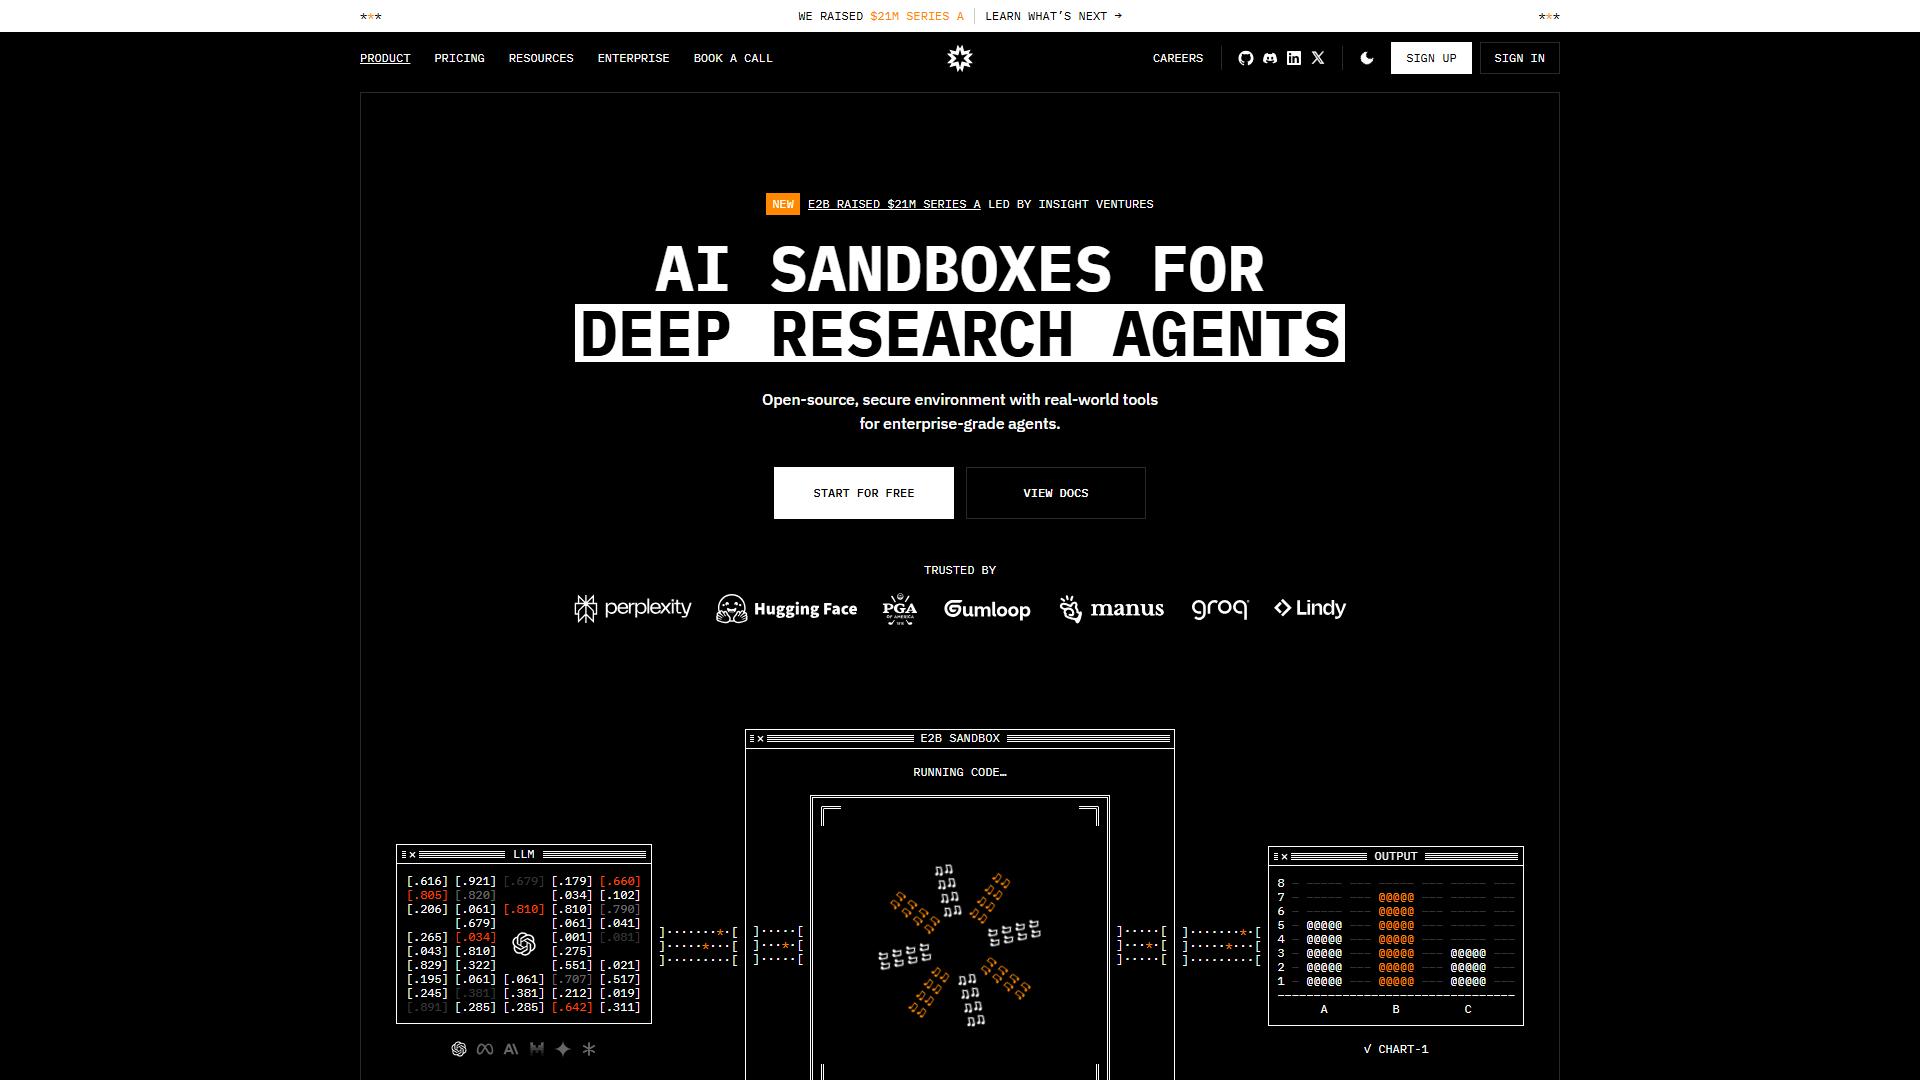Screen dimensions: 1920x1080
Task: Click the red [.642] value in LLM panel
Action: [x=572, y=1007]
